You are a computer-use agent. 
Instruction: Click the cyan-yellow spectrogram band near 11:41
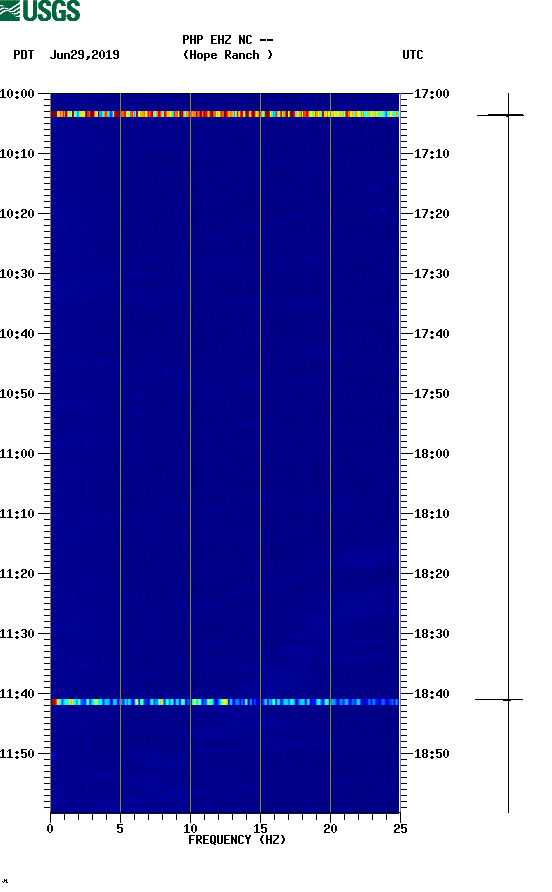pos(225,702)
